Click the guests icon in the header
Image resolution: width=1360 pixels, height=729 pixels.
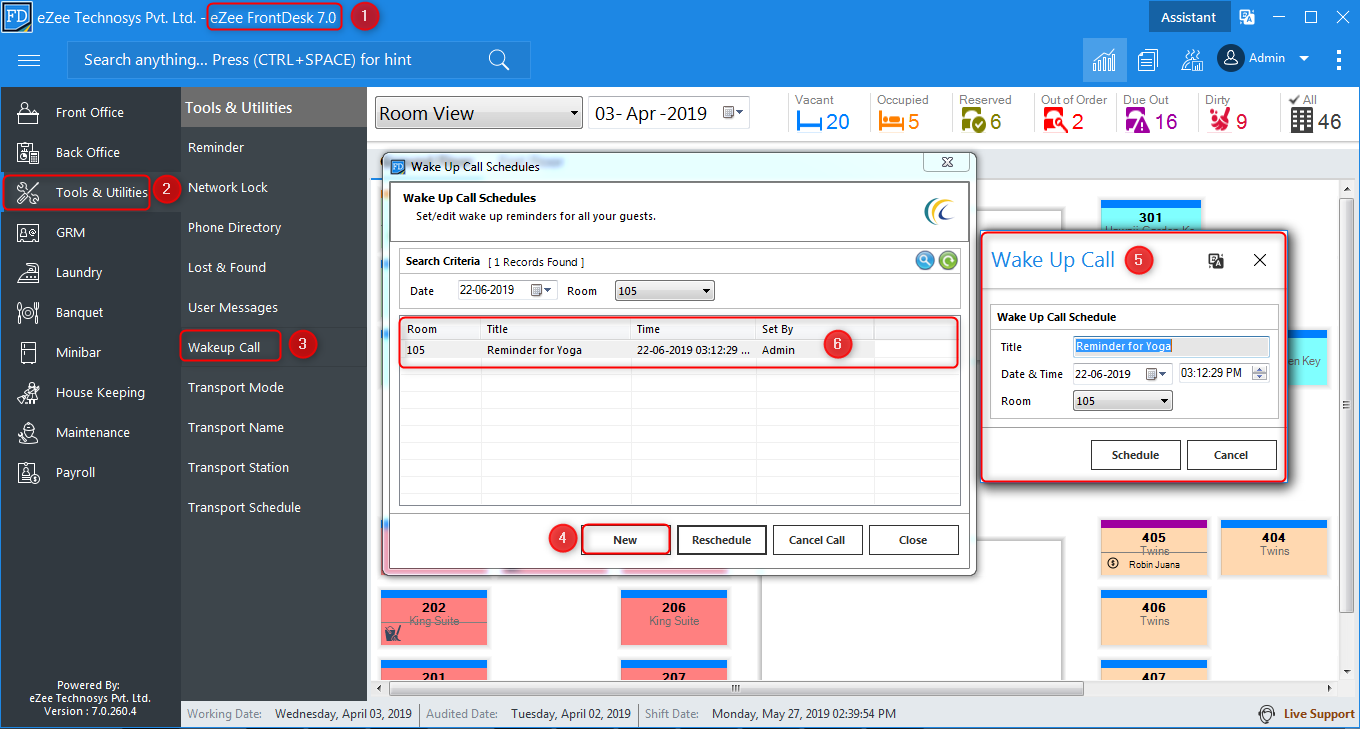(x=1191, y=60)
